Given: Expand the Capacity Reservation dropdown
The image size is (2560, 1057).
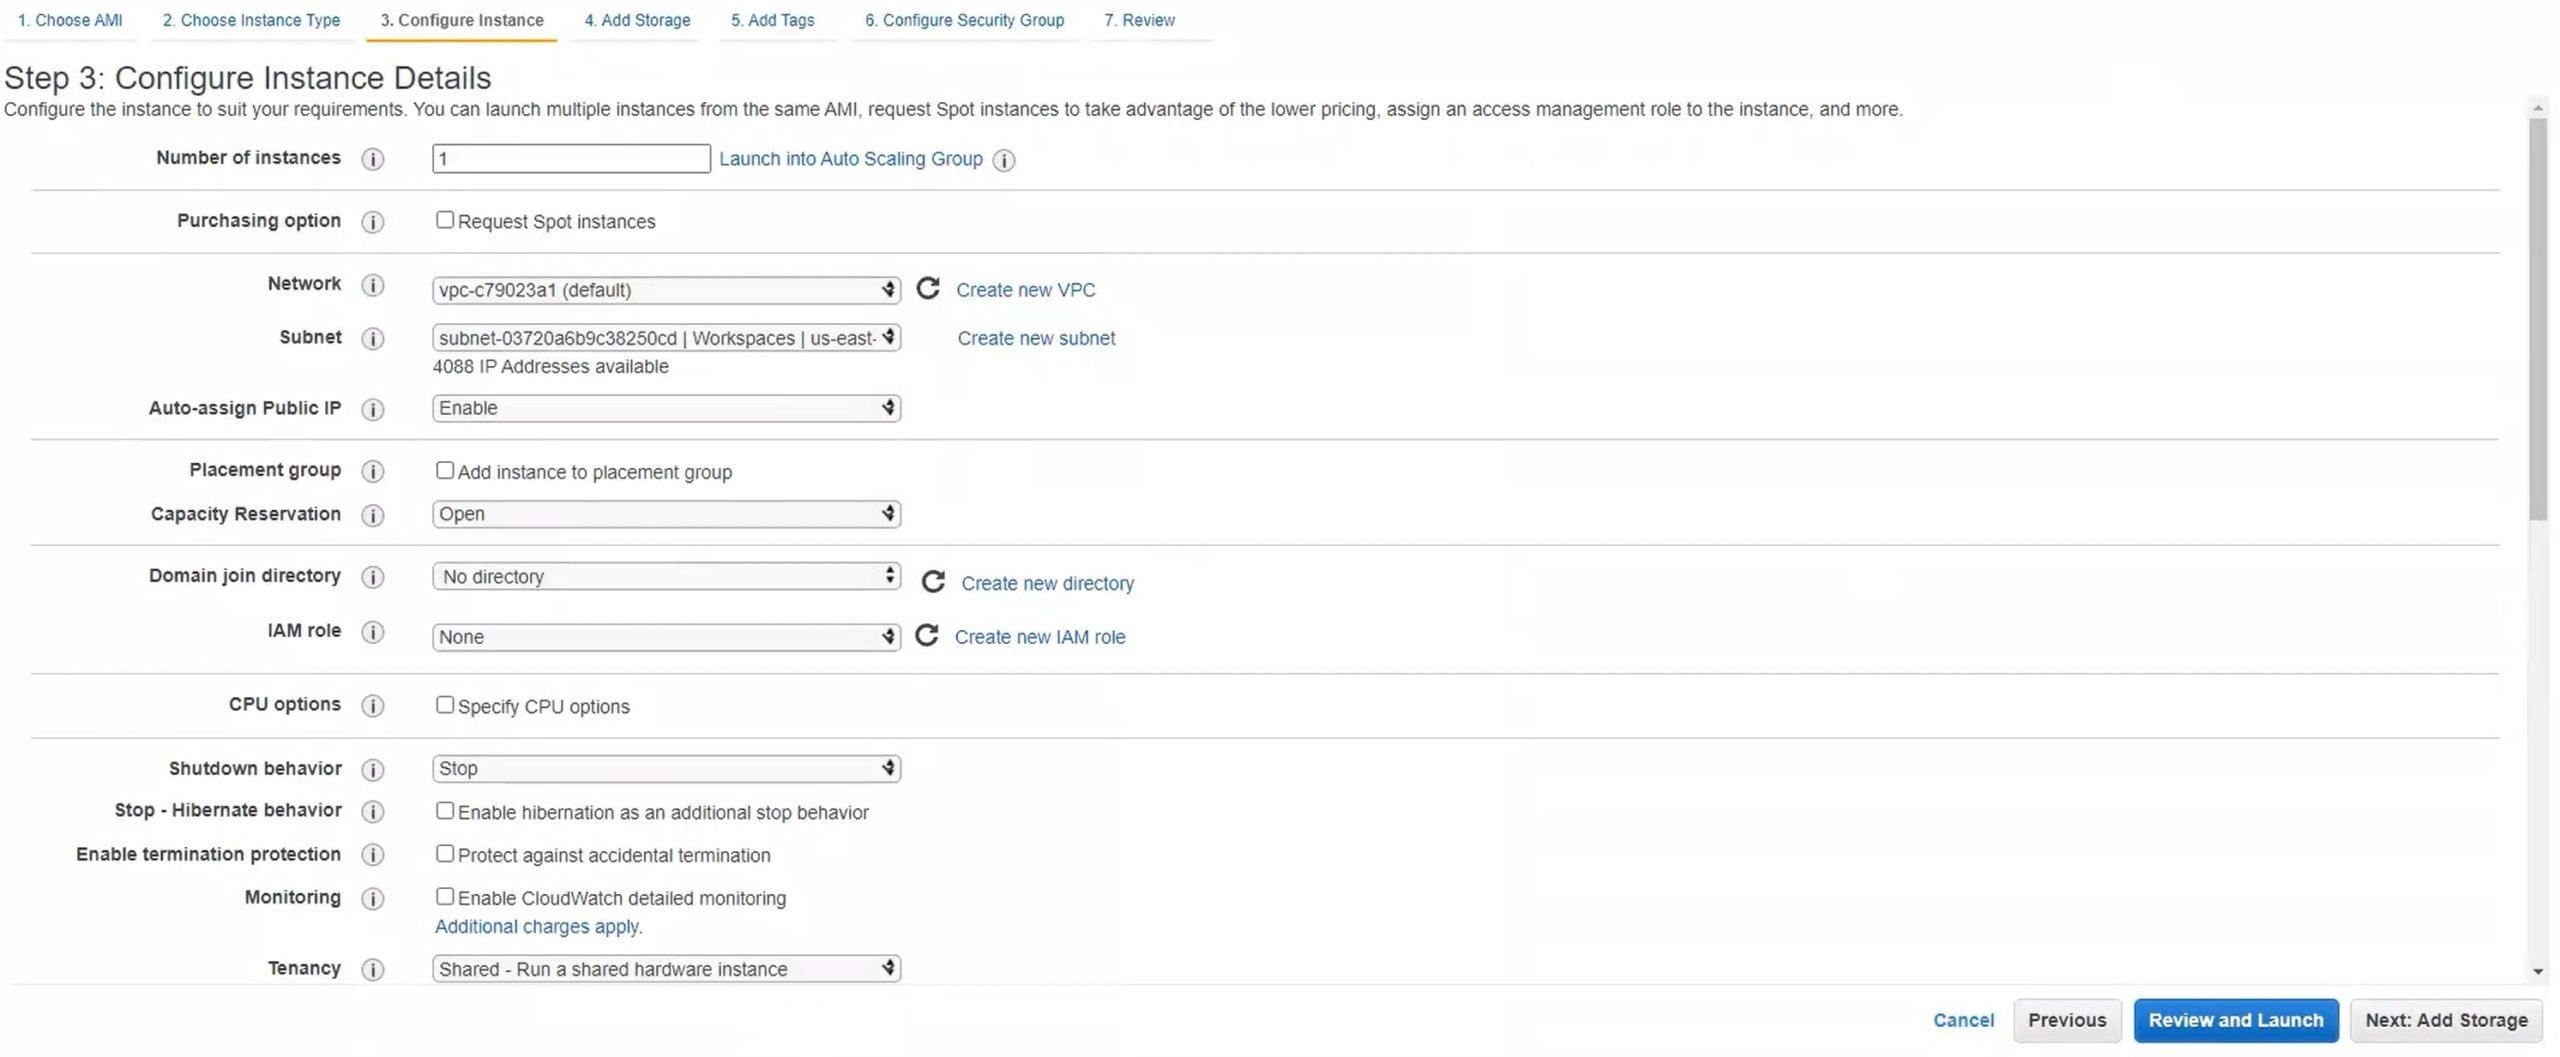Looking at the screenshot, I should point(666,514).
